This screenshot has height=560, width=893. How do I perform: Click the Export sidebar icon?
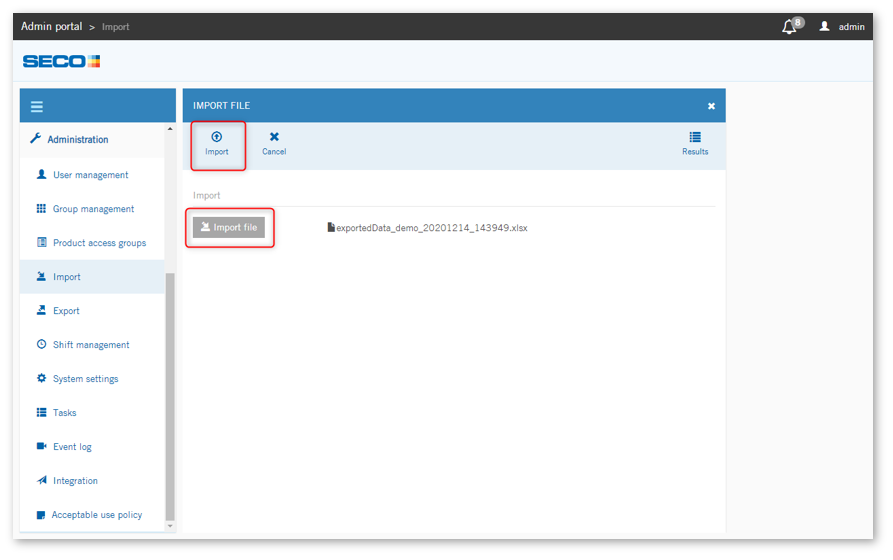41,310
